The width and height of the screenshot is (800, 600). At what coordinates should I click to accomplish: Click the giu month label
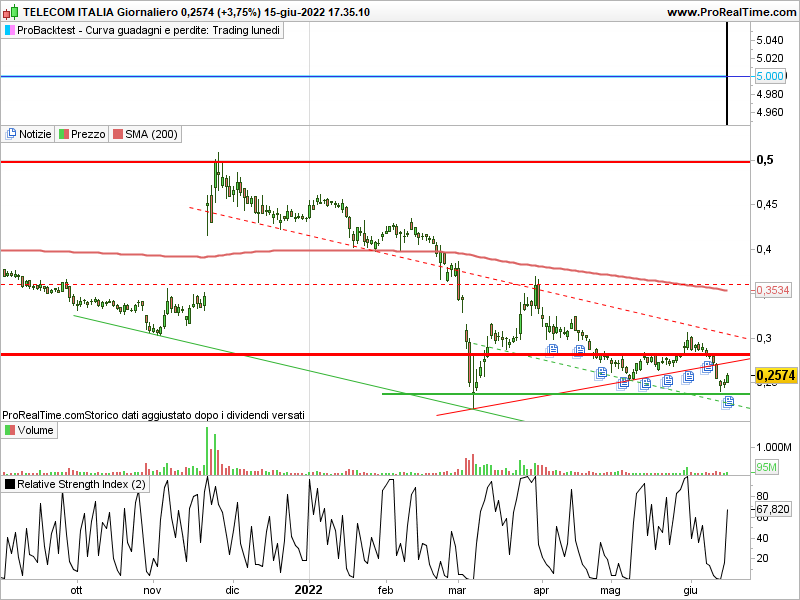(x=690, y=590)
